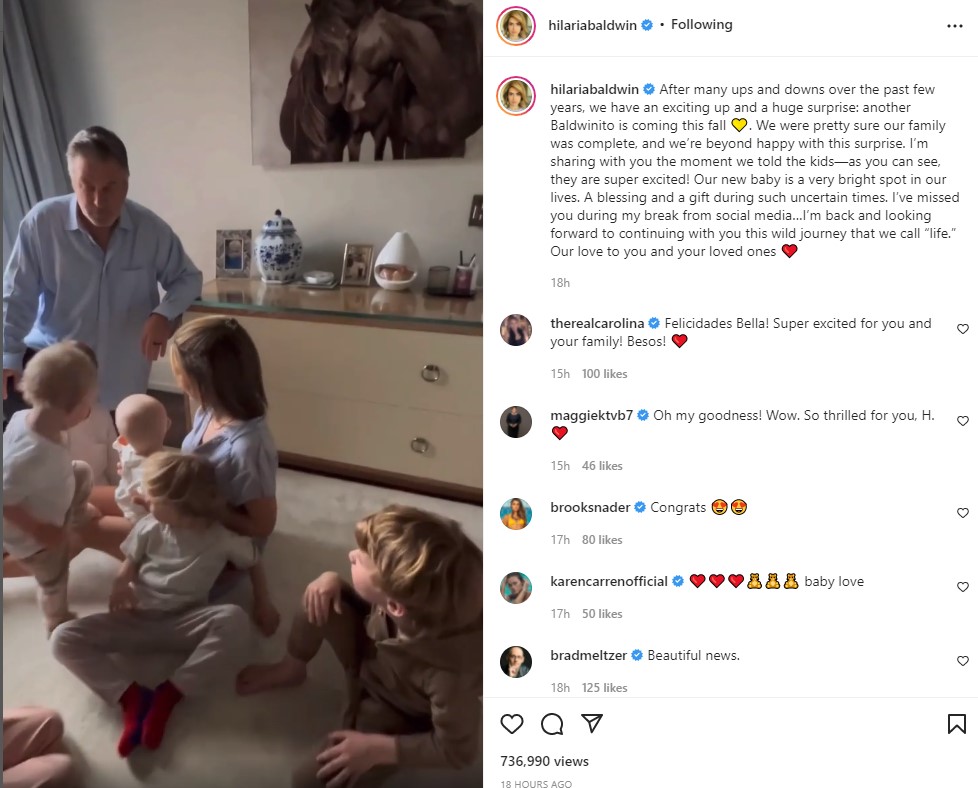Like karencarrenofficial's baby love comment

[x=962, y=587]
